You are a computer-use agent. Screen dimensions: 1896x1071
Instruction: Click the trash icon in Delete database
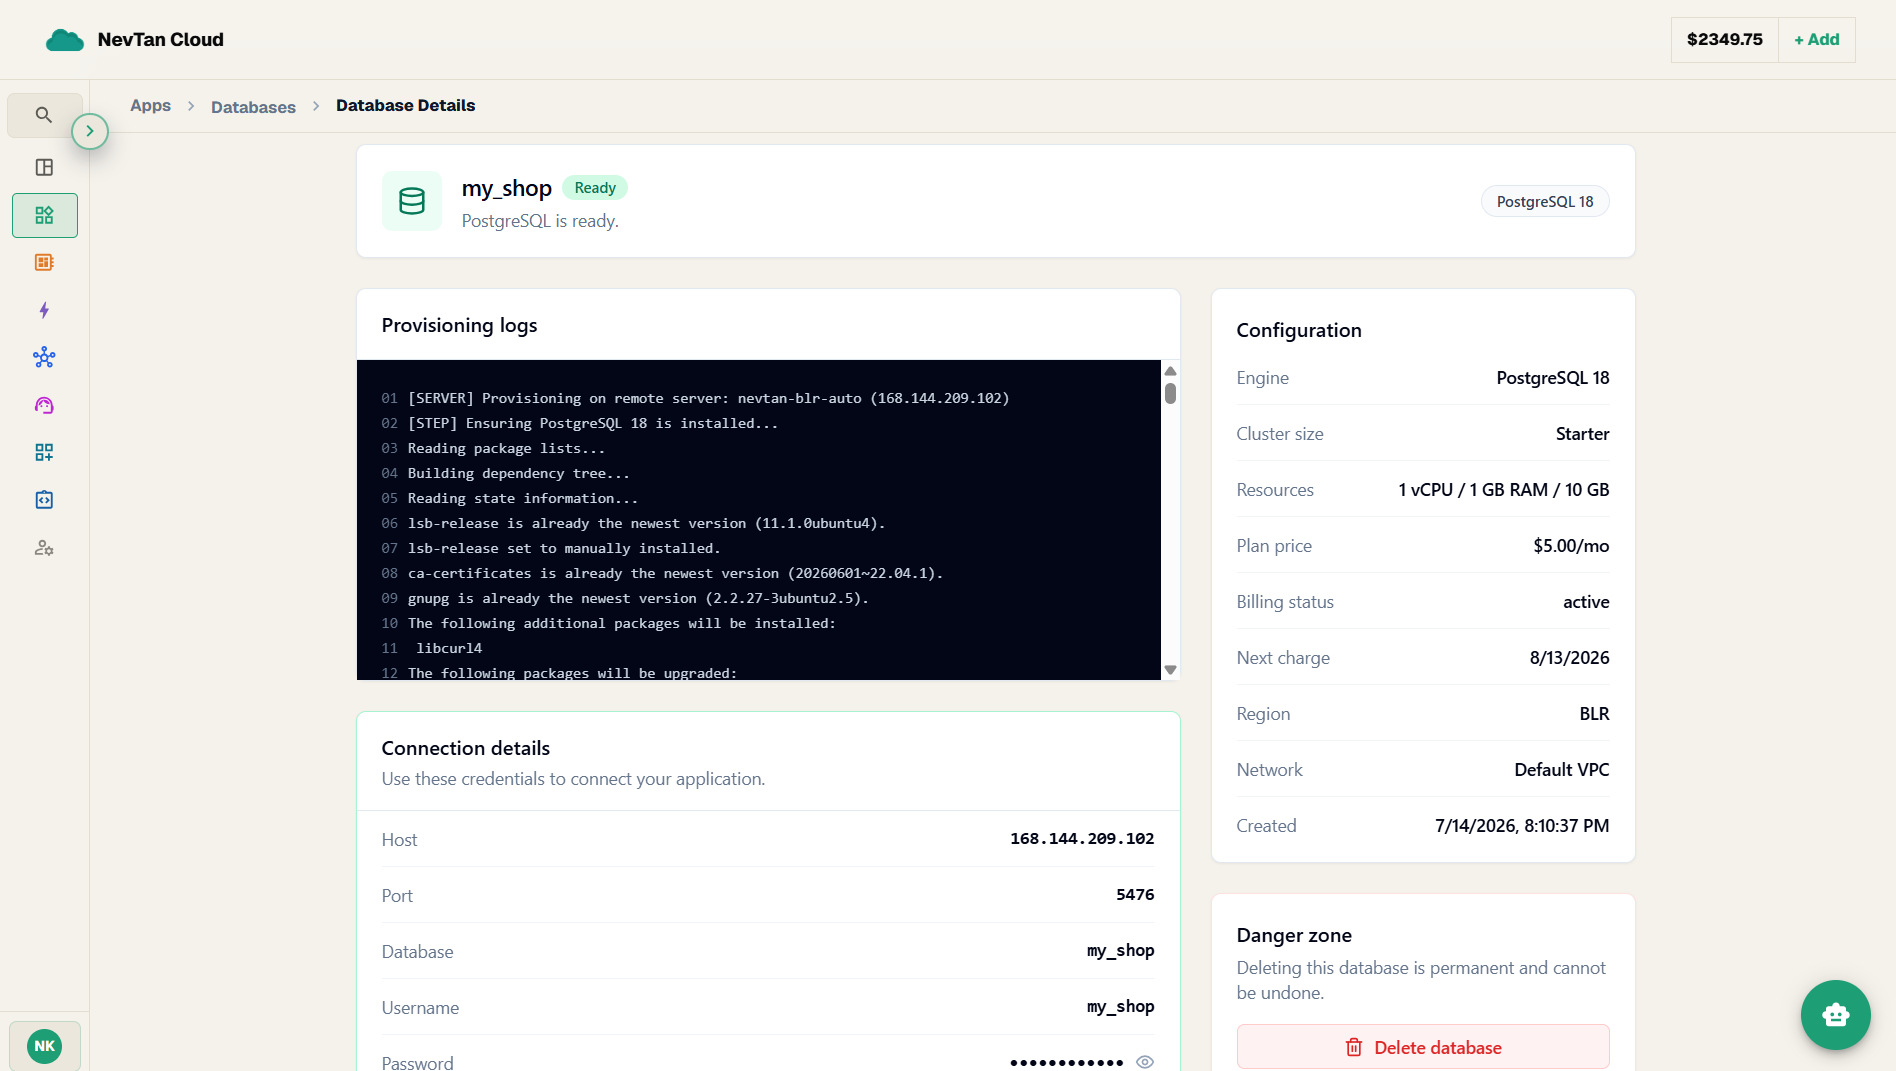[x=1353, y=1047]
